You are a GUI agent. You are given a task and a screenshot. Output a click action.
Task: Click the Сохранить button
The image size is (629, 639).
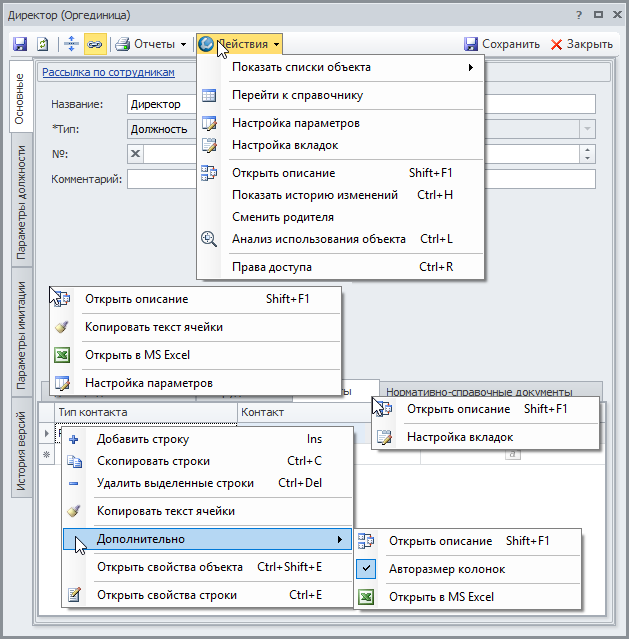(x=502, y=44)
